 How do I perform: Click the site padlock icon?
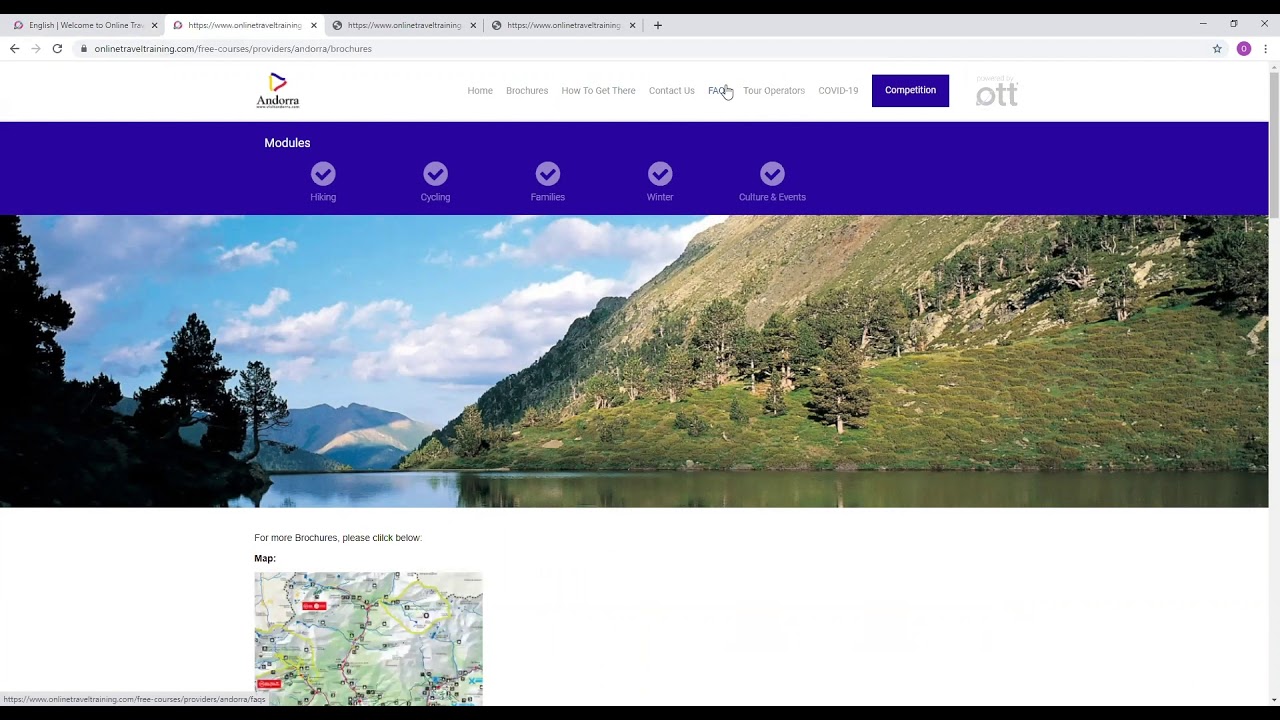click(x=84, y=48)
